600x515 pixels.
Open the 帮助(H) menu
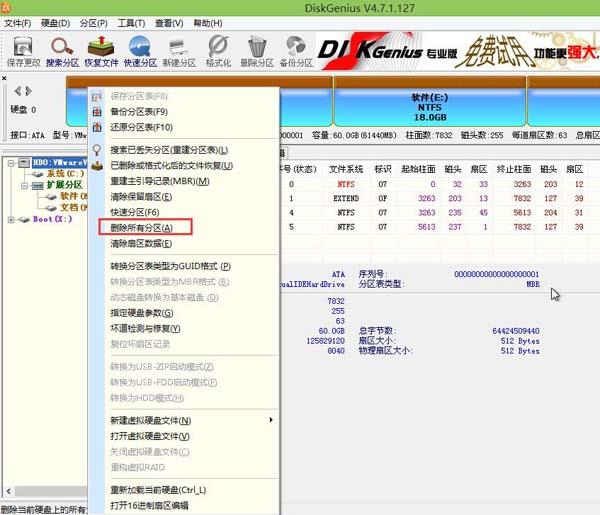coord(207,23)
